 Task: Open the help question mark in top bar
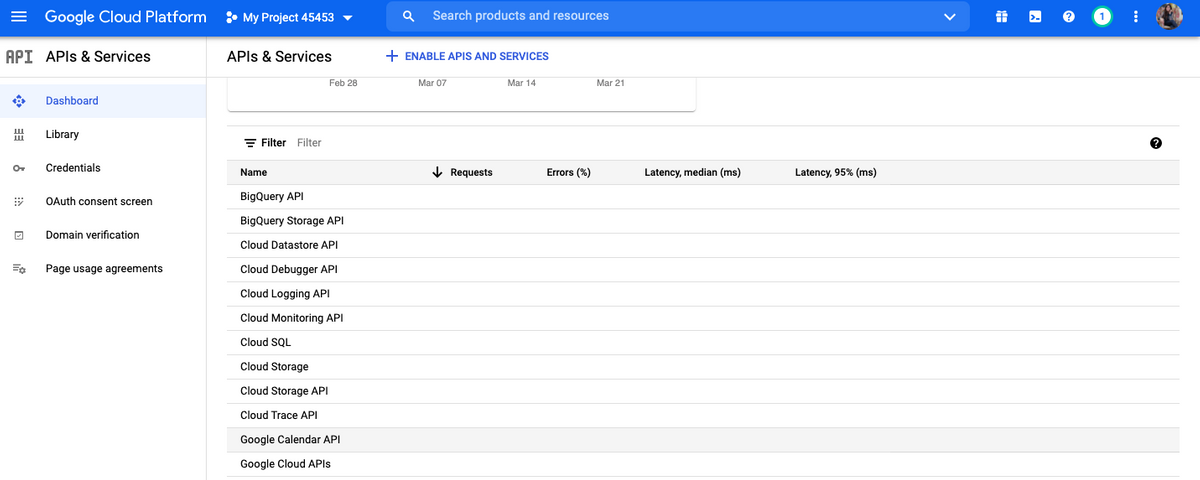[1068, 17]
